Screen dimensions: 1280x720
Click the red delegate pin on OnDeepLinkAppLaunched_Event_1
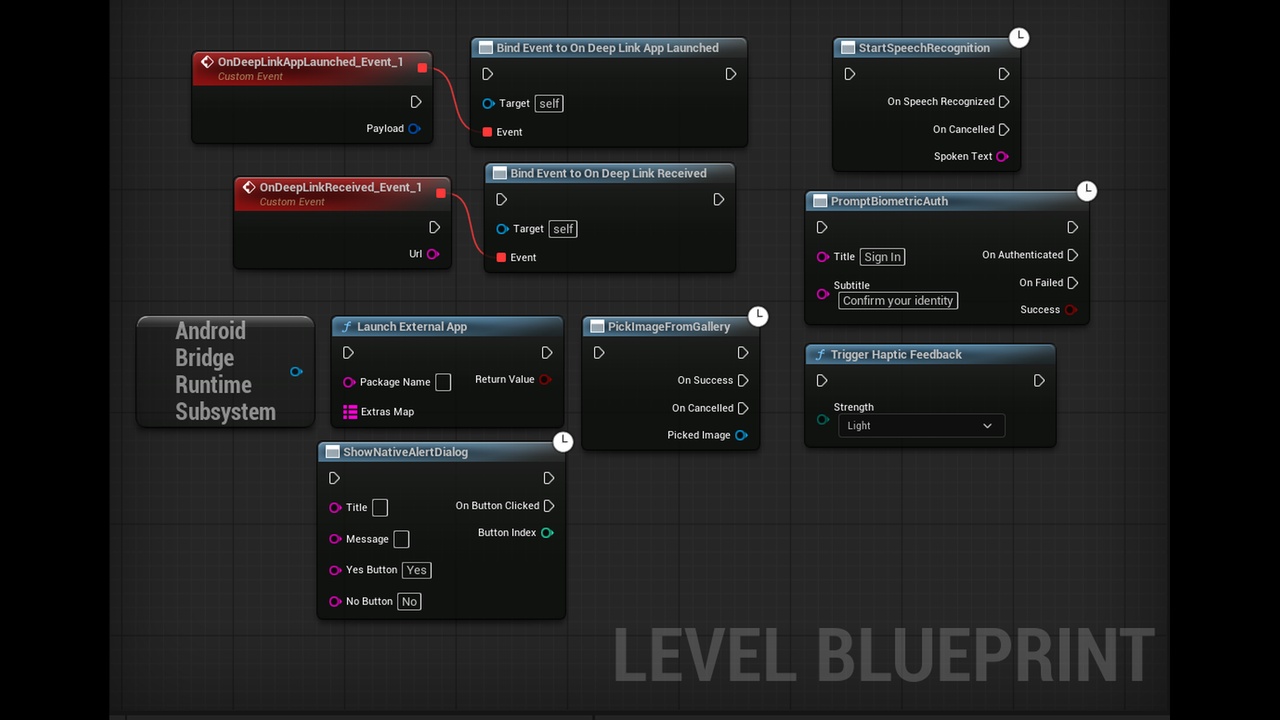[x=422, y=68]
